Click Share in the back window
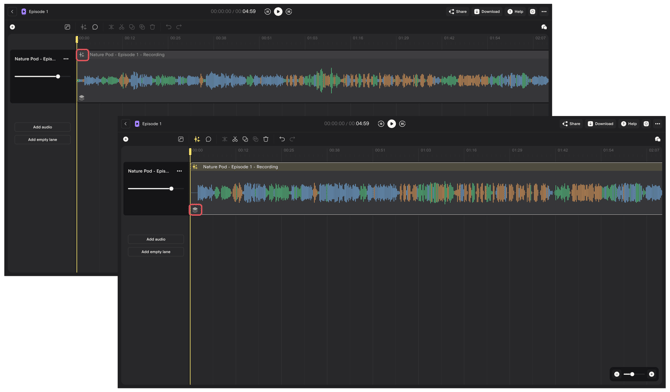The image size is (670, 392). click(458, 12)
